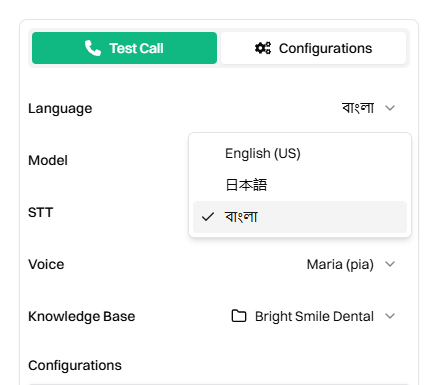Click the checkmark beside বাংলা option
This screenshot has height=385, width=427.
tap(208, 217)
